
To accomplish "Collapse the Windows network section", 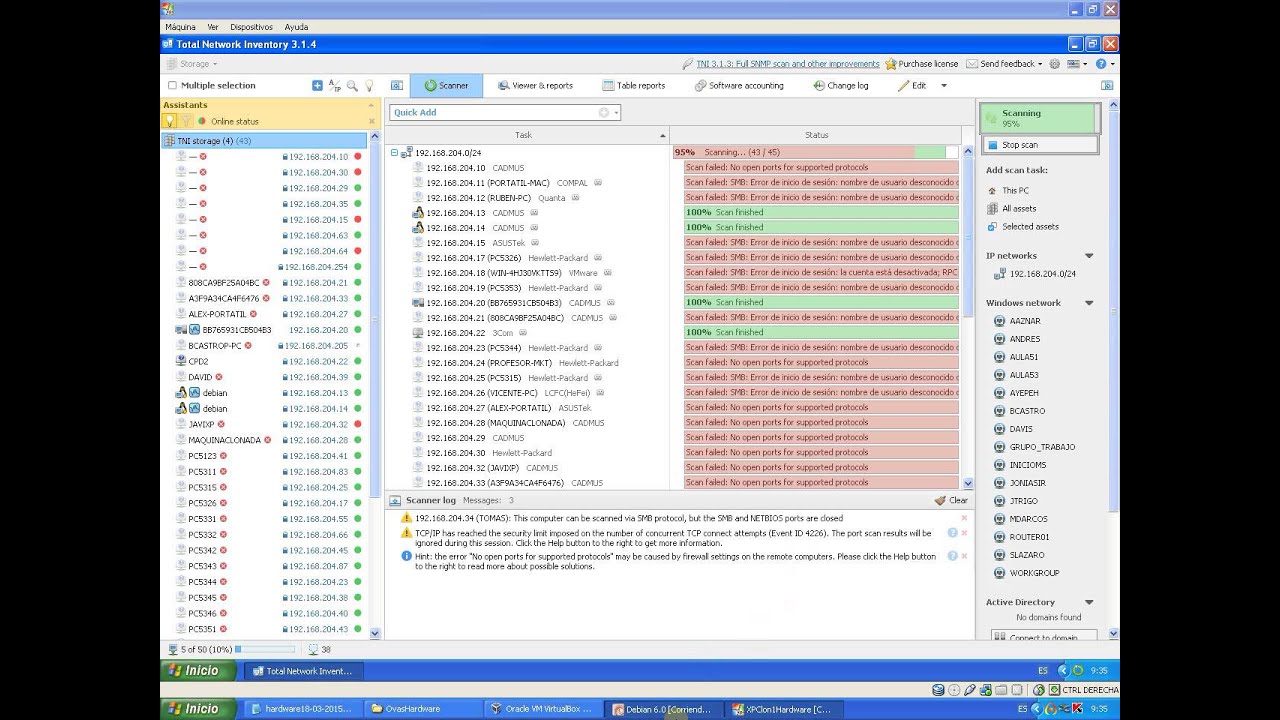I will [x=1089, y=303].
